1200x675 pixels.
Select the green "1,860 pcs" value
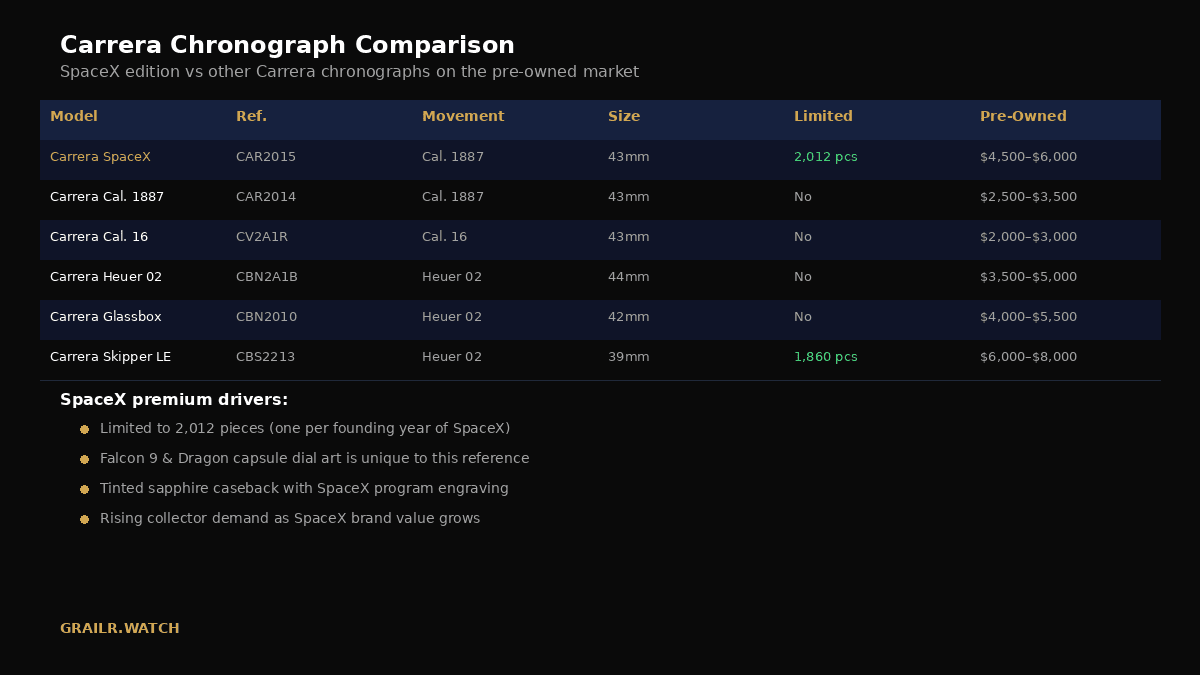[x=825, y=357]
